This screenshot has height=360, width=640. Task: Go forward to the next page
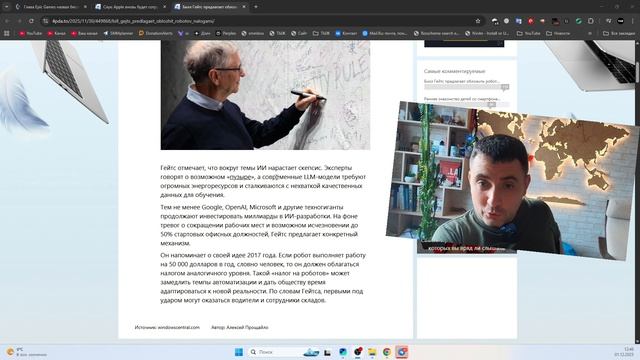[x=19, y=21]
